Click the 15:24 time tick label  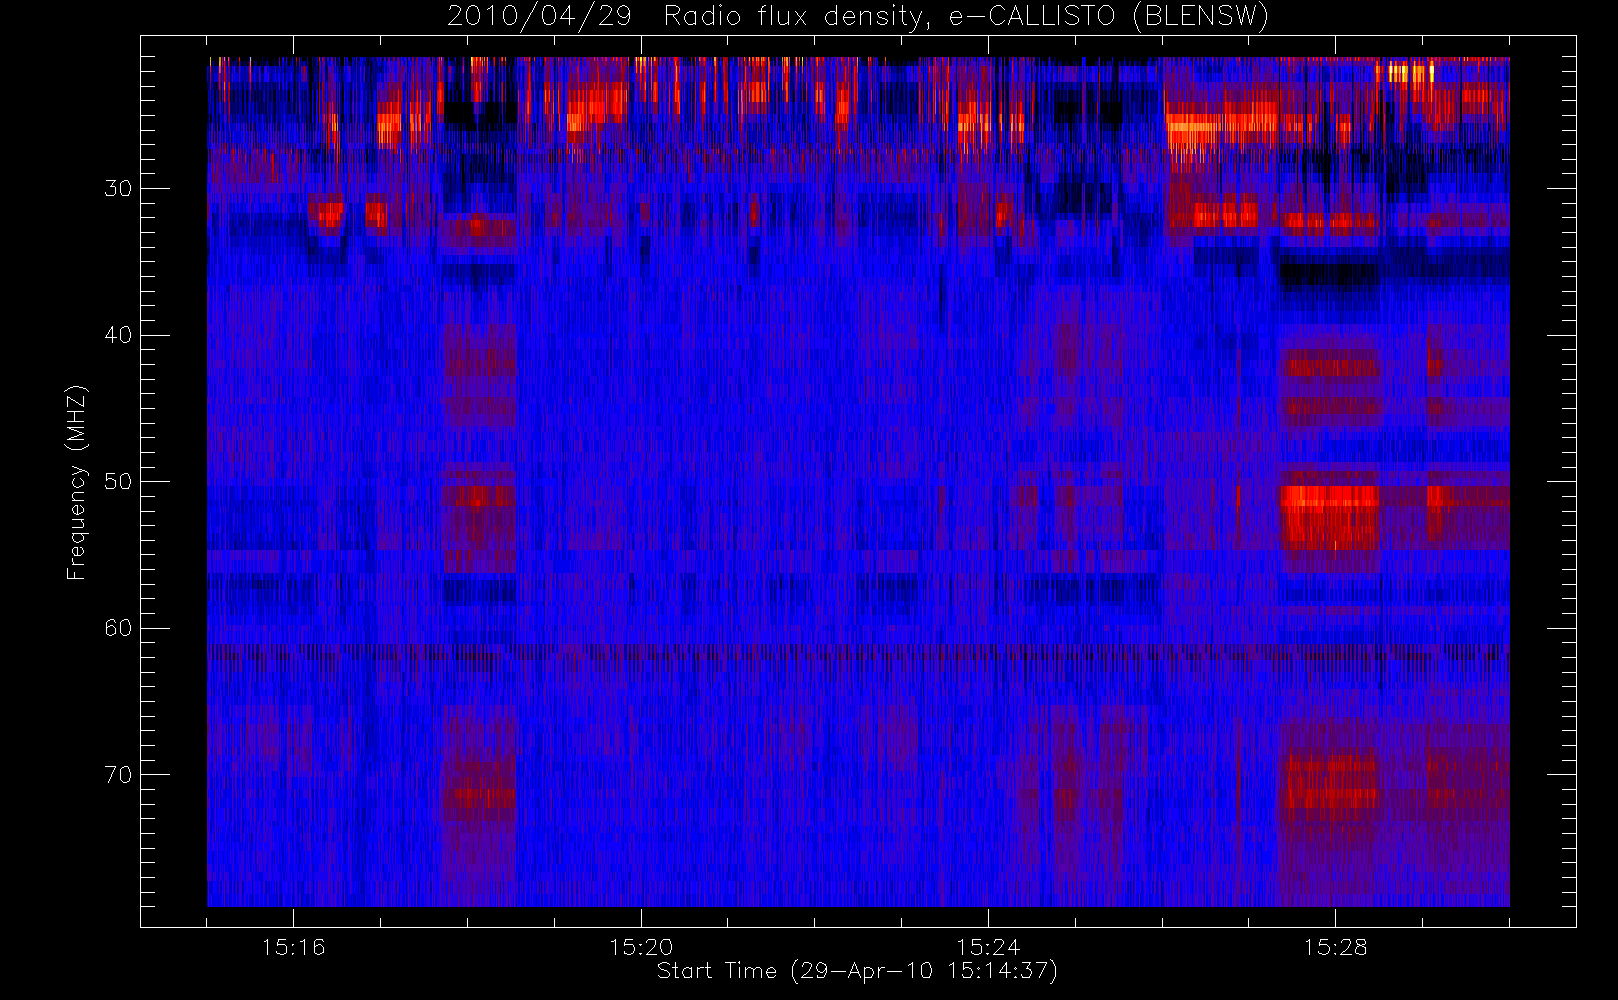(988, 947)
